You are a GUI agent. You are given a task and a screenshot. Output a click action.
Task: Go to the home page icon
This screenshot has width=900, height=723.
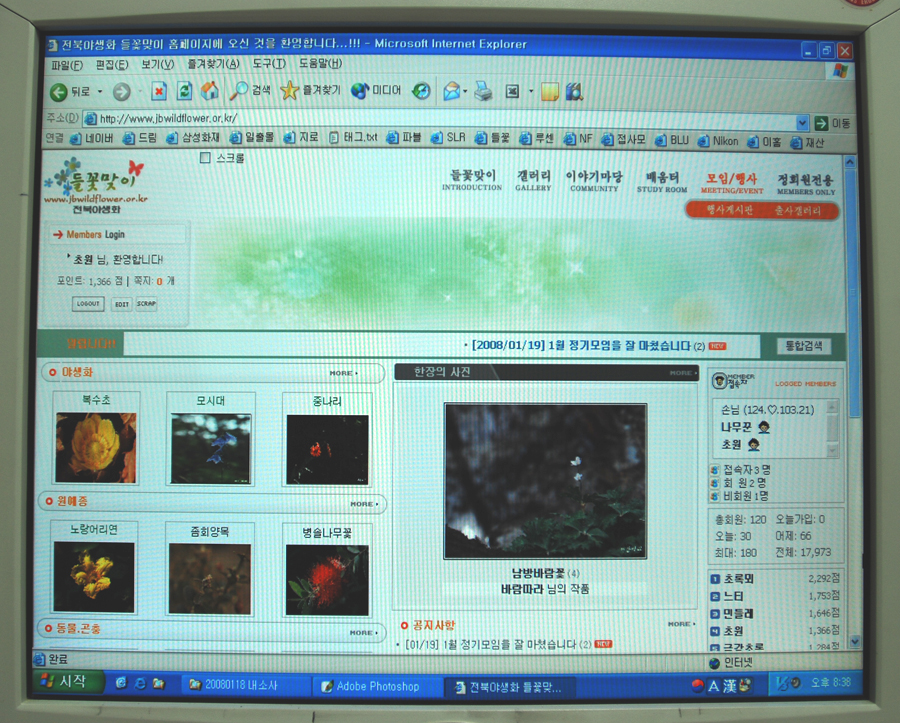coord(210,90)
